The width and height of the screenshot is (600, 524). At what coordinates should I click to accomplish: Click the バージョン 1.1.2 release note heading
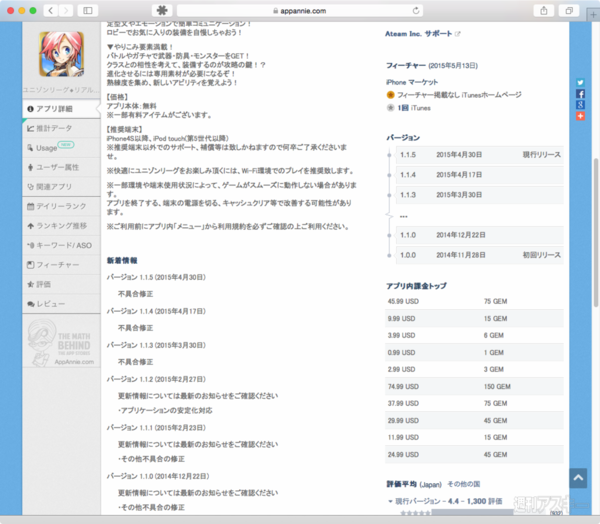pos(156,379)
